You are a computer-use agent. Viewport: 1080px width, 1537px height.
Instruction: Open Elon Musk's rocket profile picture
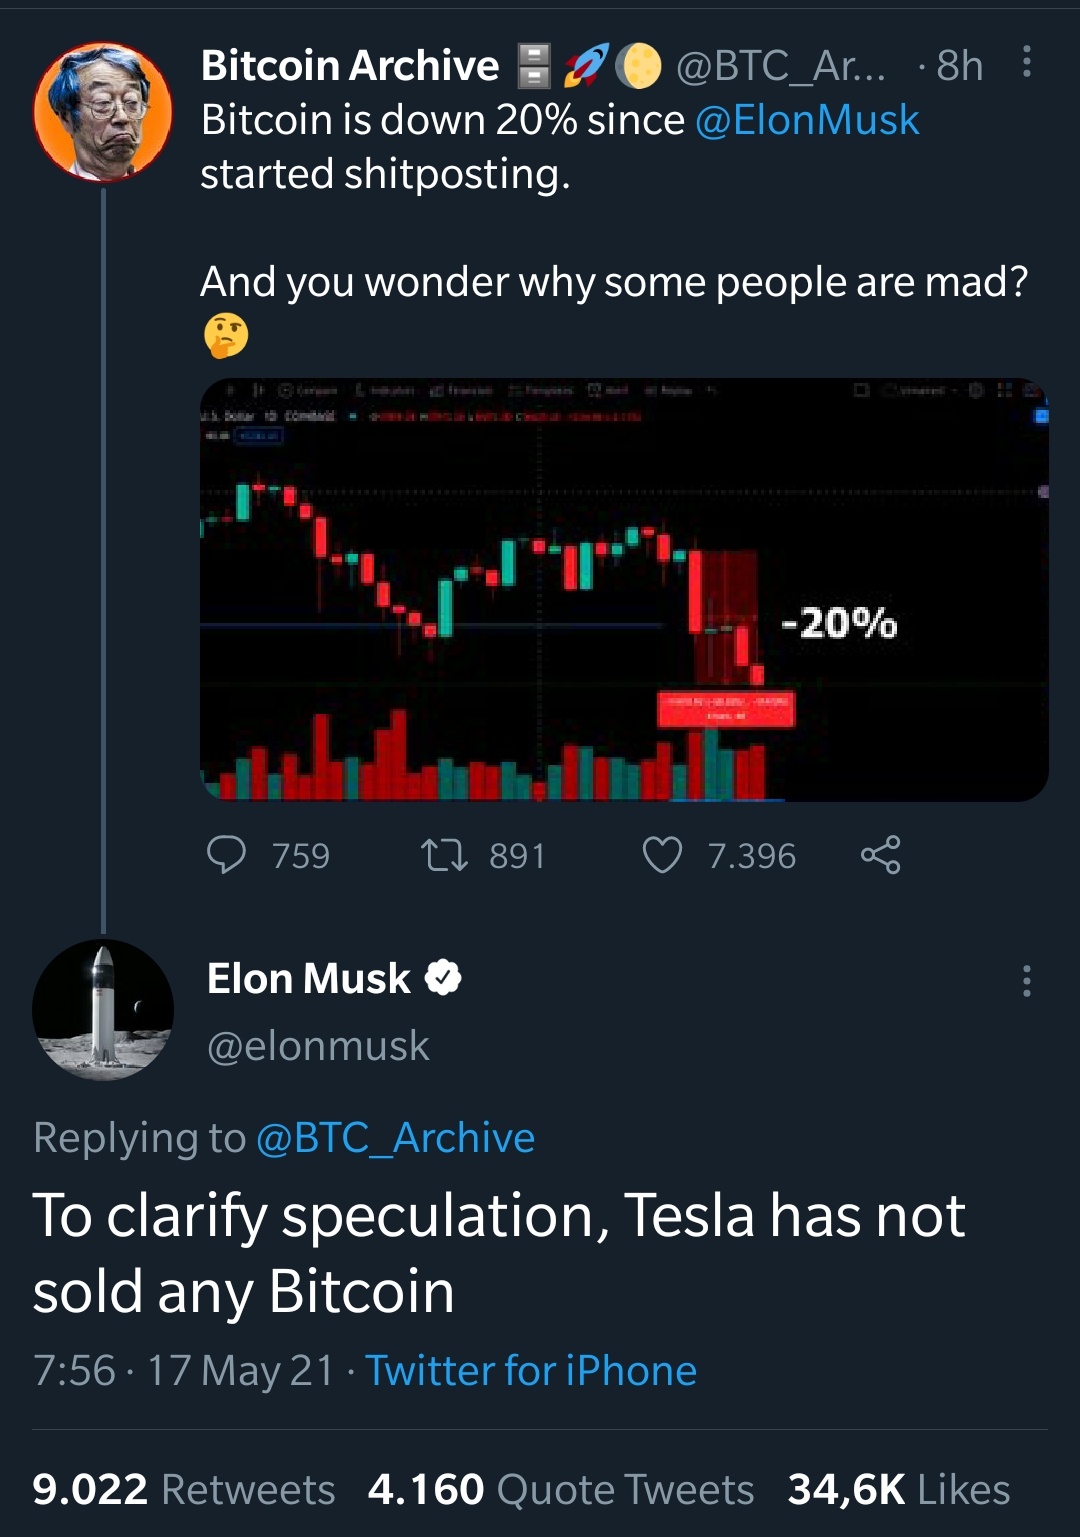pyautogui.click(x=103, y=1010)
